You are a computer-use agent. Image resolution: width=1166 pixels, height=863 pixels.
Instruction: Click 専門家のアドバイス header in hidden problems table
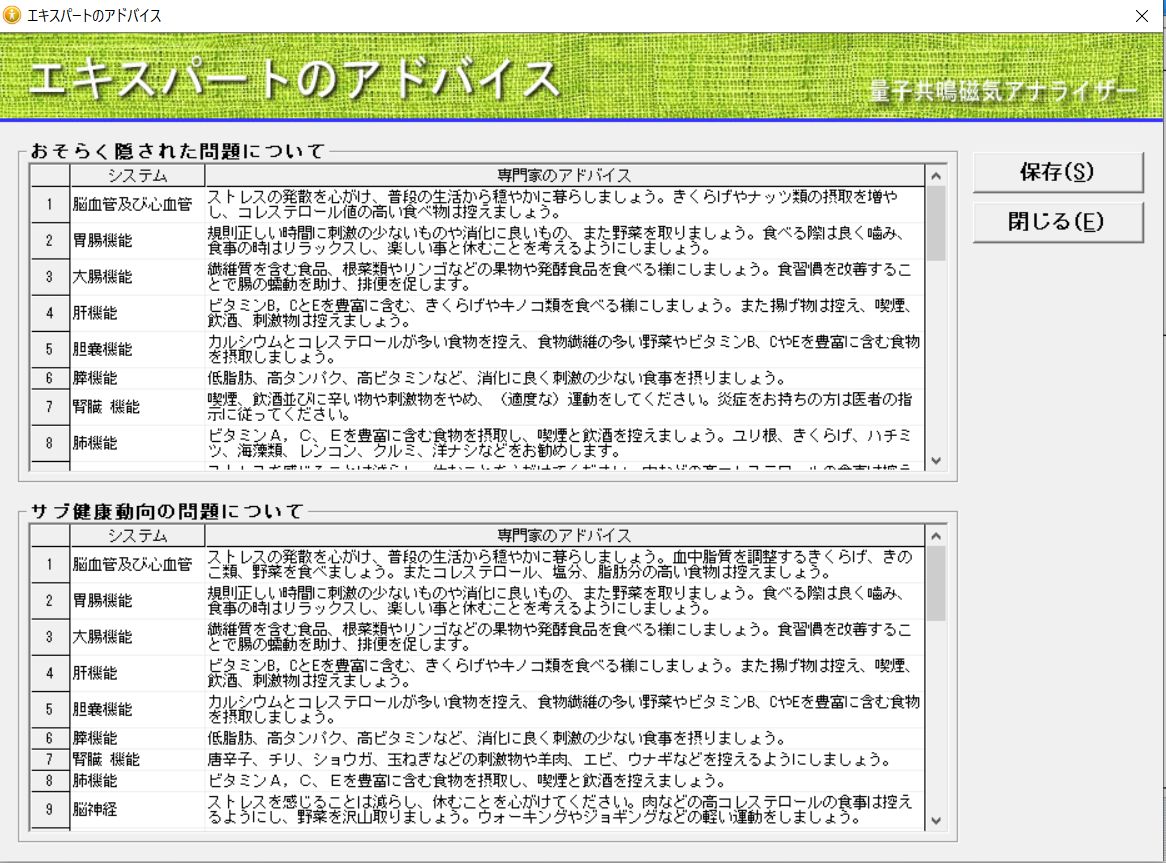coord(565,175)
